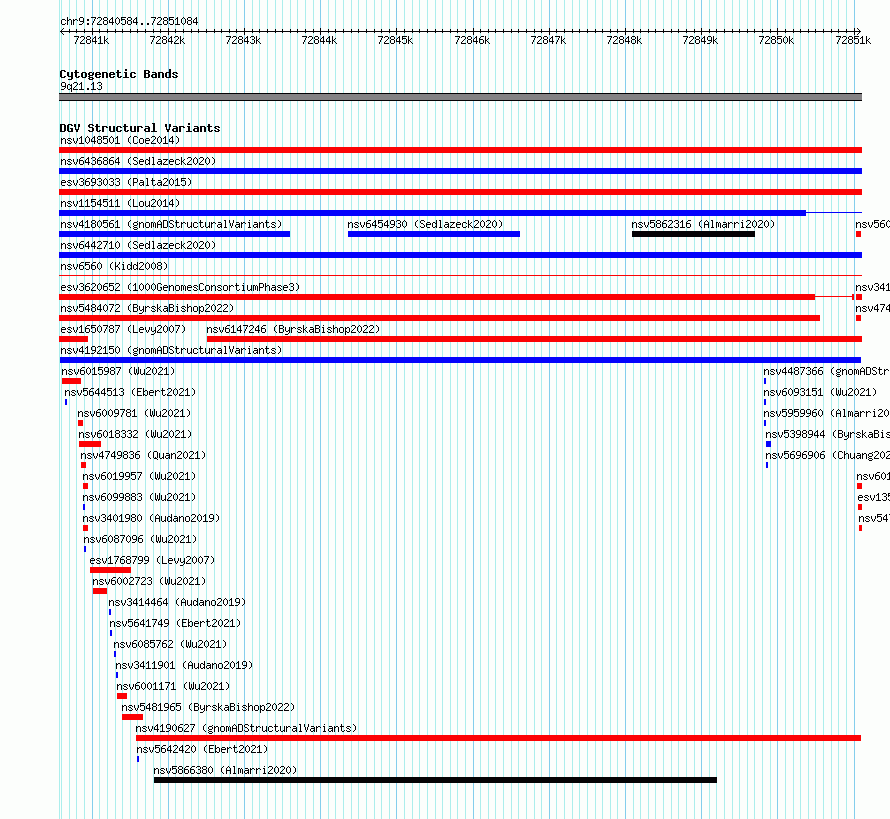890x819 pixels.
Task: Click the nsv1154511 (Lou2014) variant label
Action: point(120,203)
